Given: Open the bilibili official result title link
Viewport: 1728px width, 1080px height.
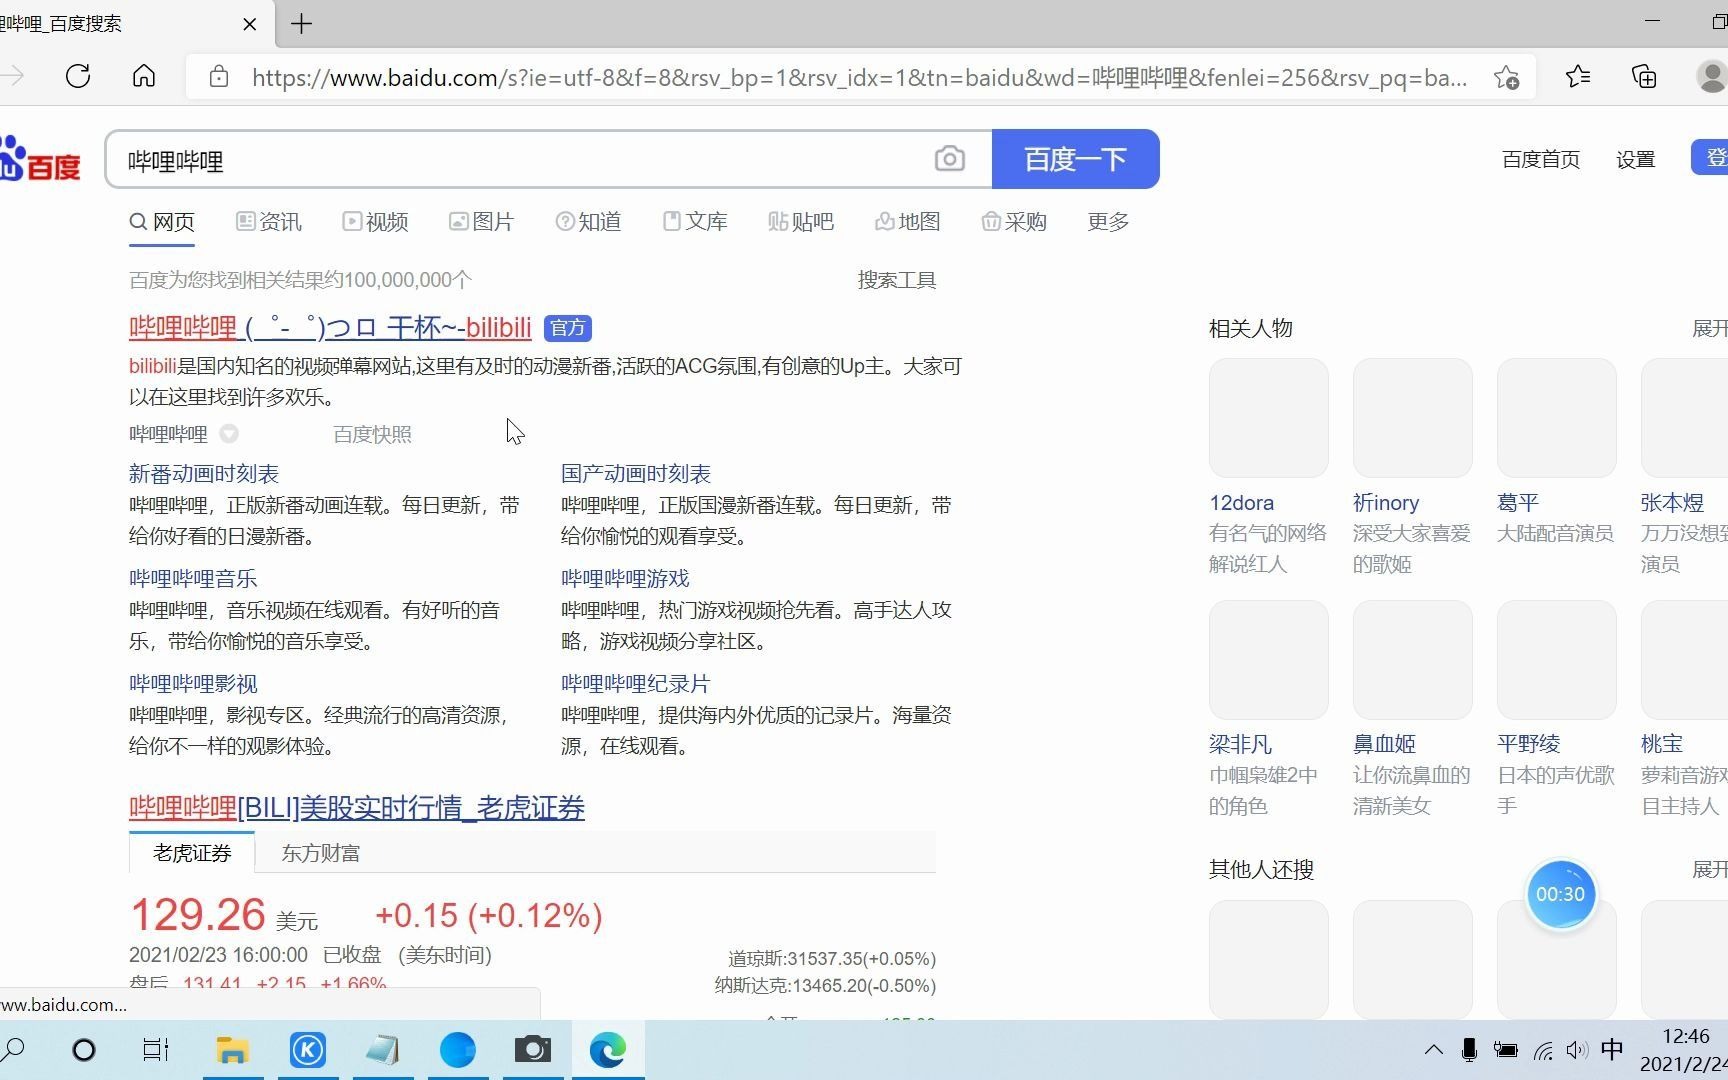Looking at the screenshot, I should [x=330, y=327].
